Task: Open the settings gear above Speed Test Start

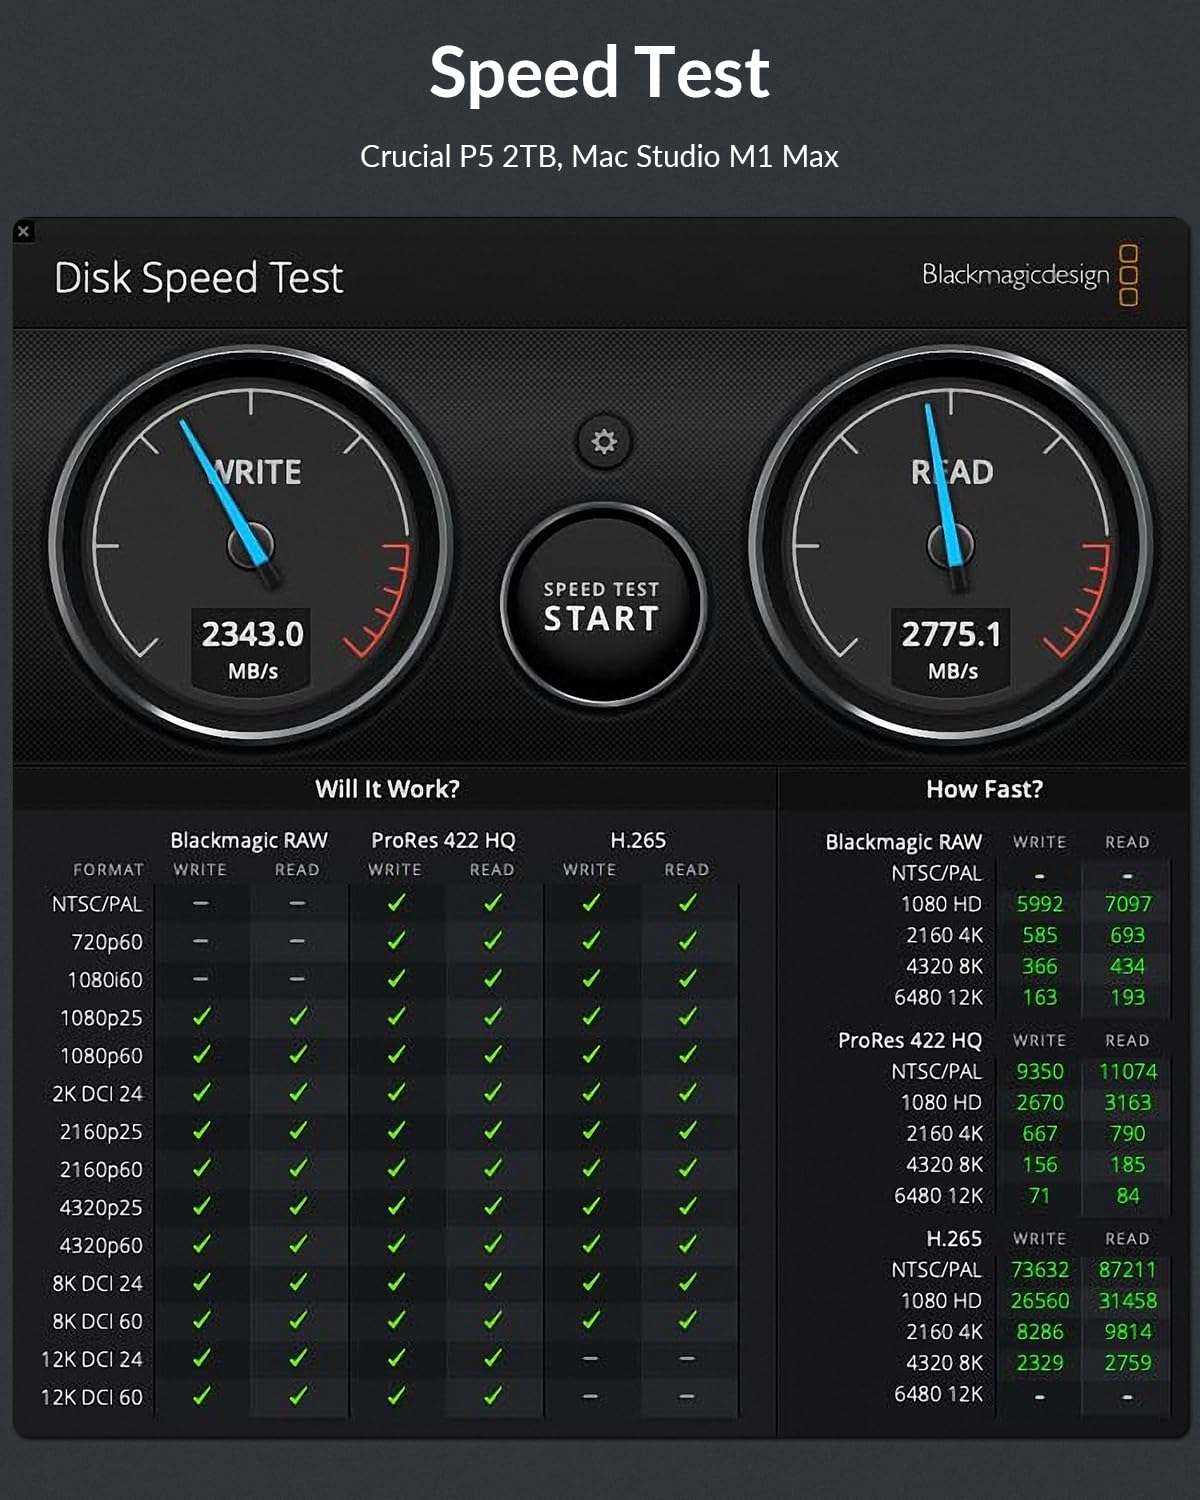Action: (x=604, y=441)
